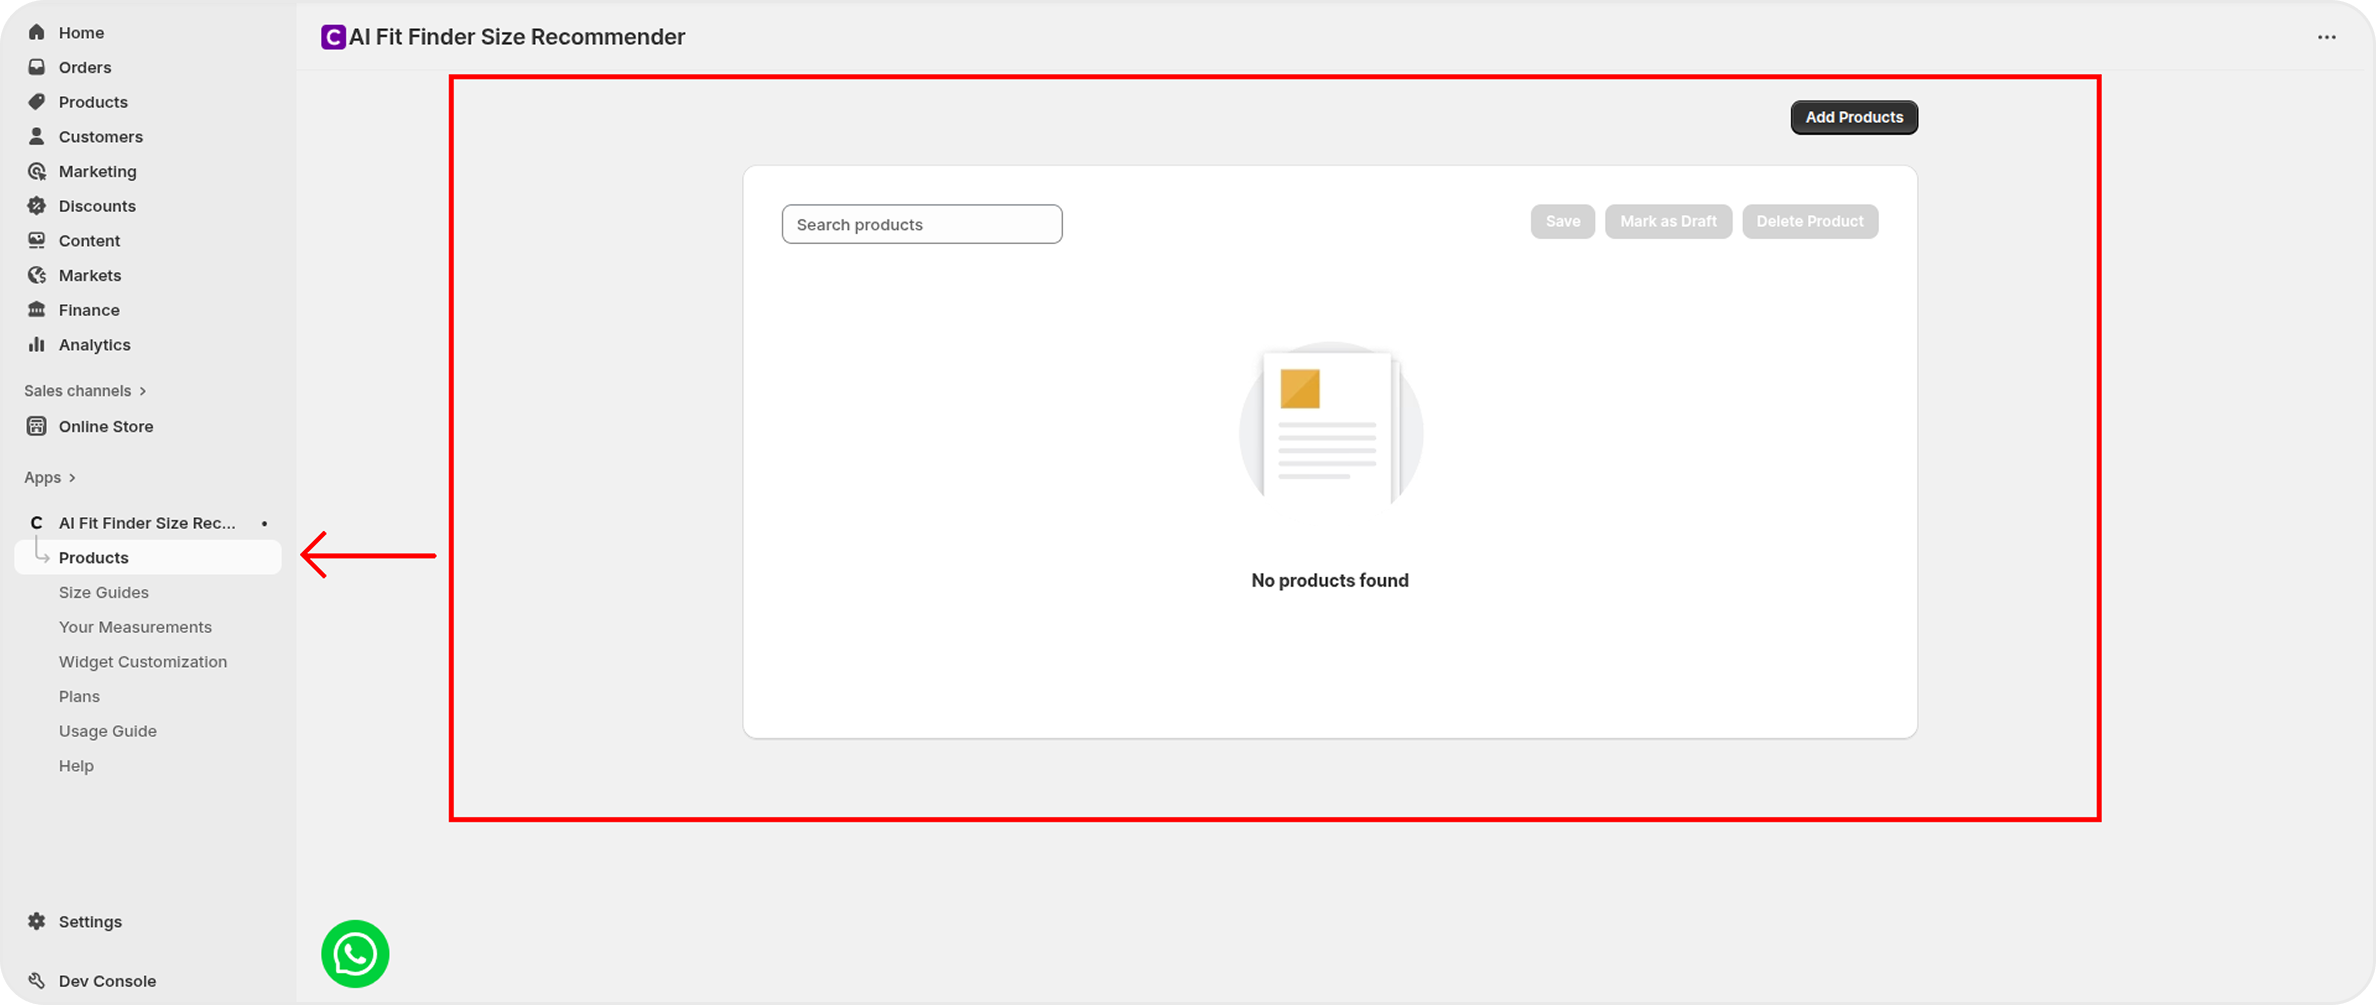Go to Widget Customization page
The height and width of the screenshot is (1005, 2376).
(x=142, y=661)
